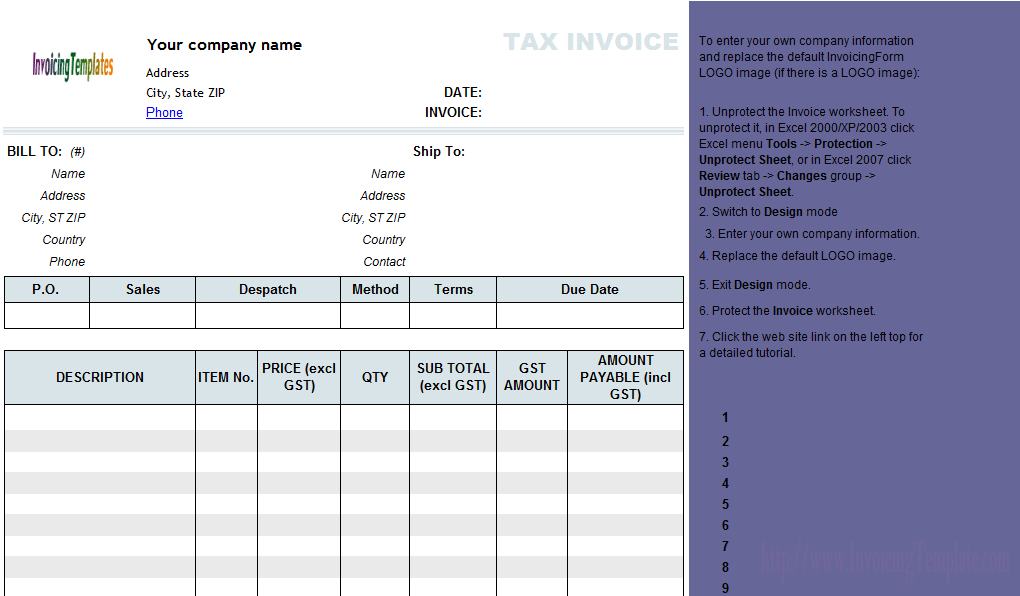
Task: Click row number 4 in the purple panel
Action: tap(725, 483)
